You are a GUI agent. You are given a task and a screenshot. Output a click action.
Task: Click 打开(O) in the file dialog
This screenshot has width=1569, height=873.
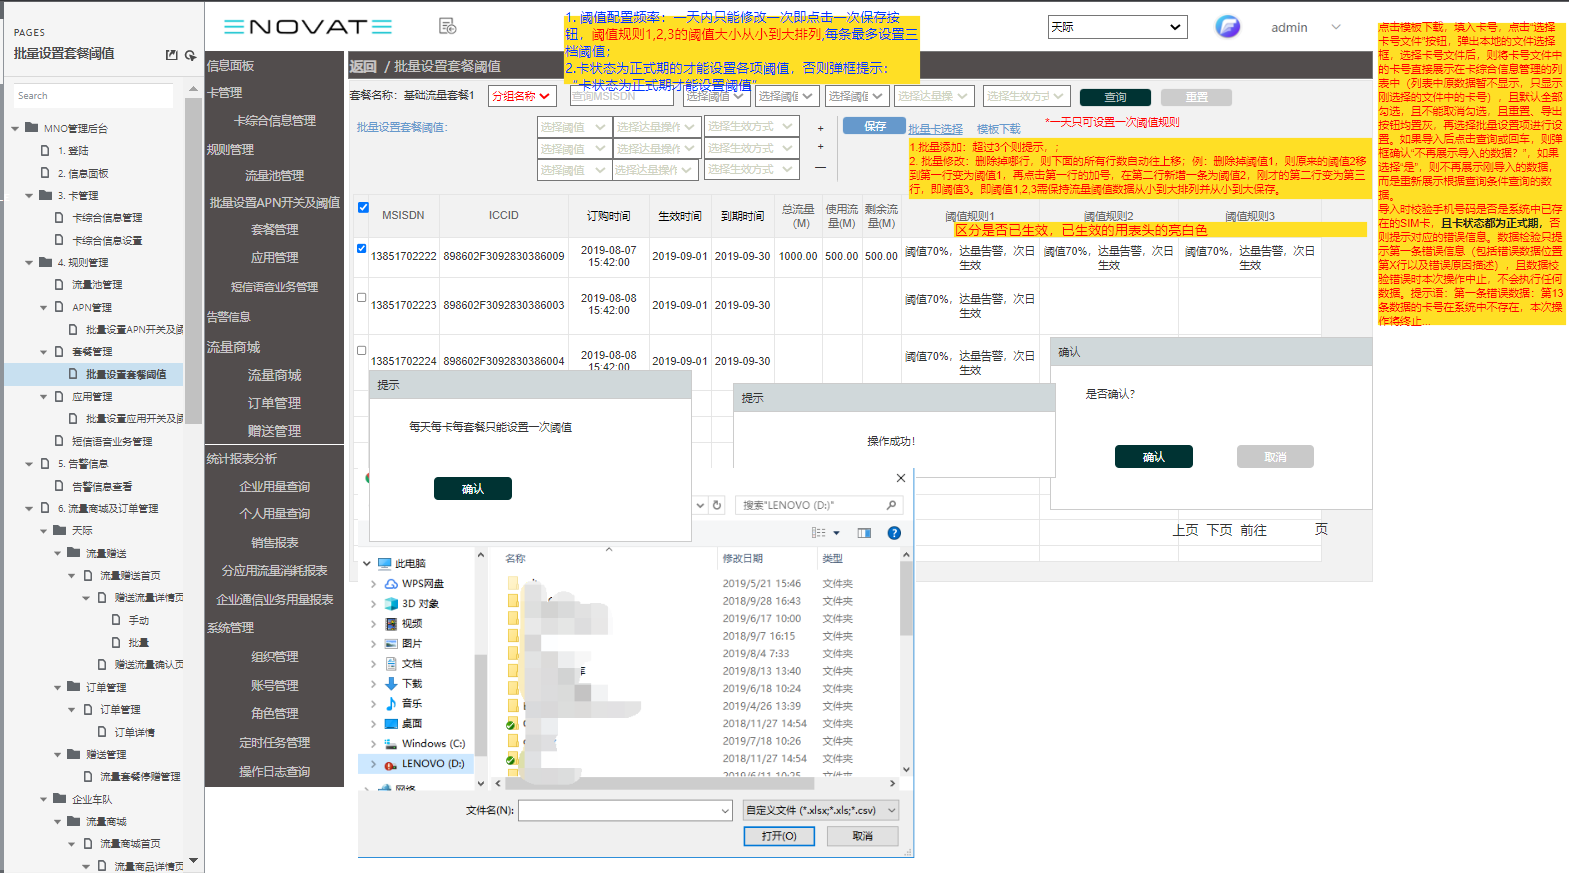click(x=779, y=836)
